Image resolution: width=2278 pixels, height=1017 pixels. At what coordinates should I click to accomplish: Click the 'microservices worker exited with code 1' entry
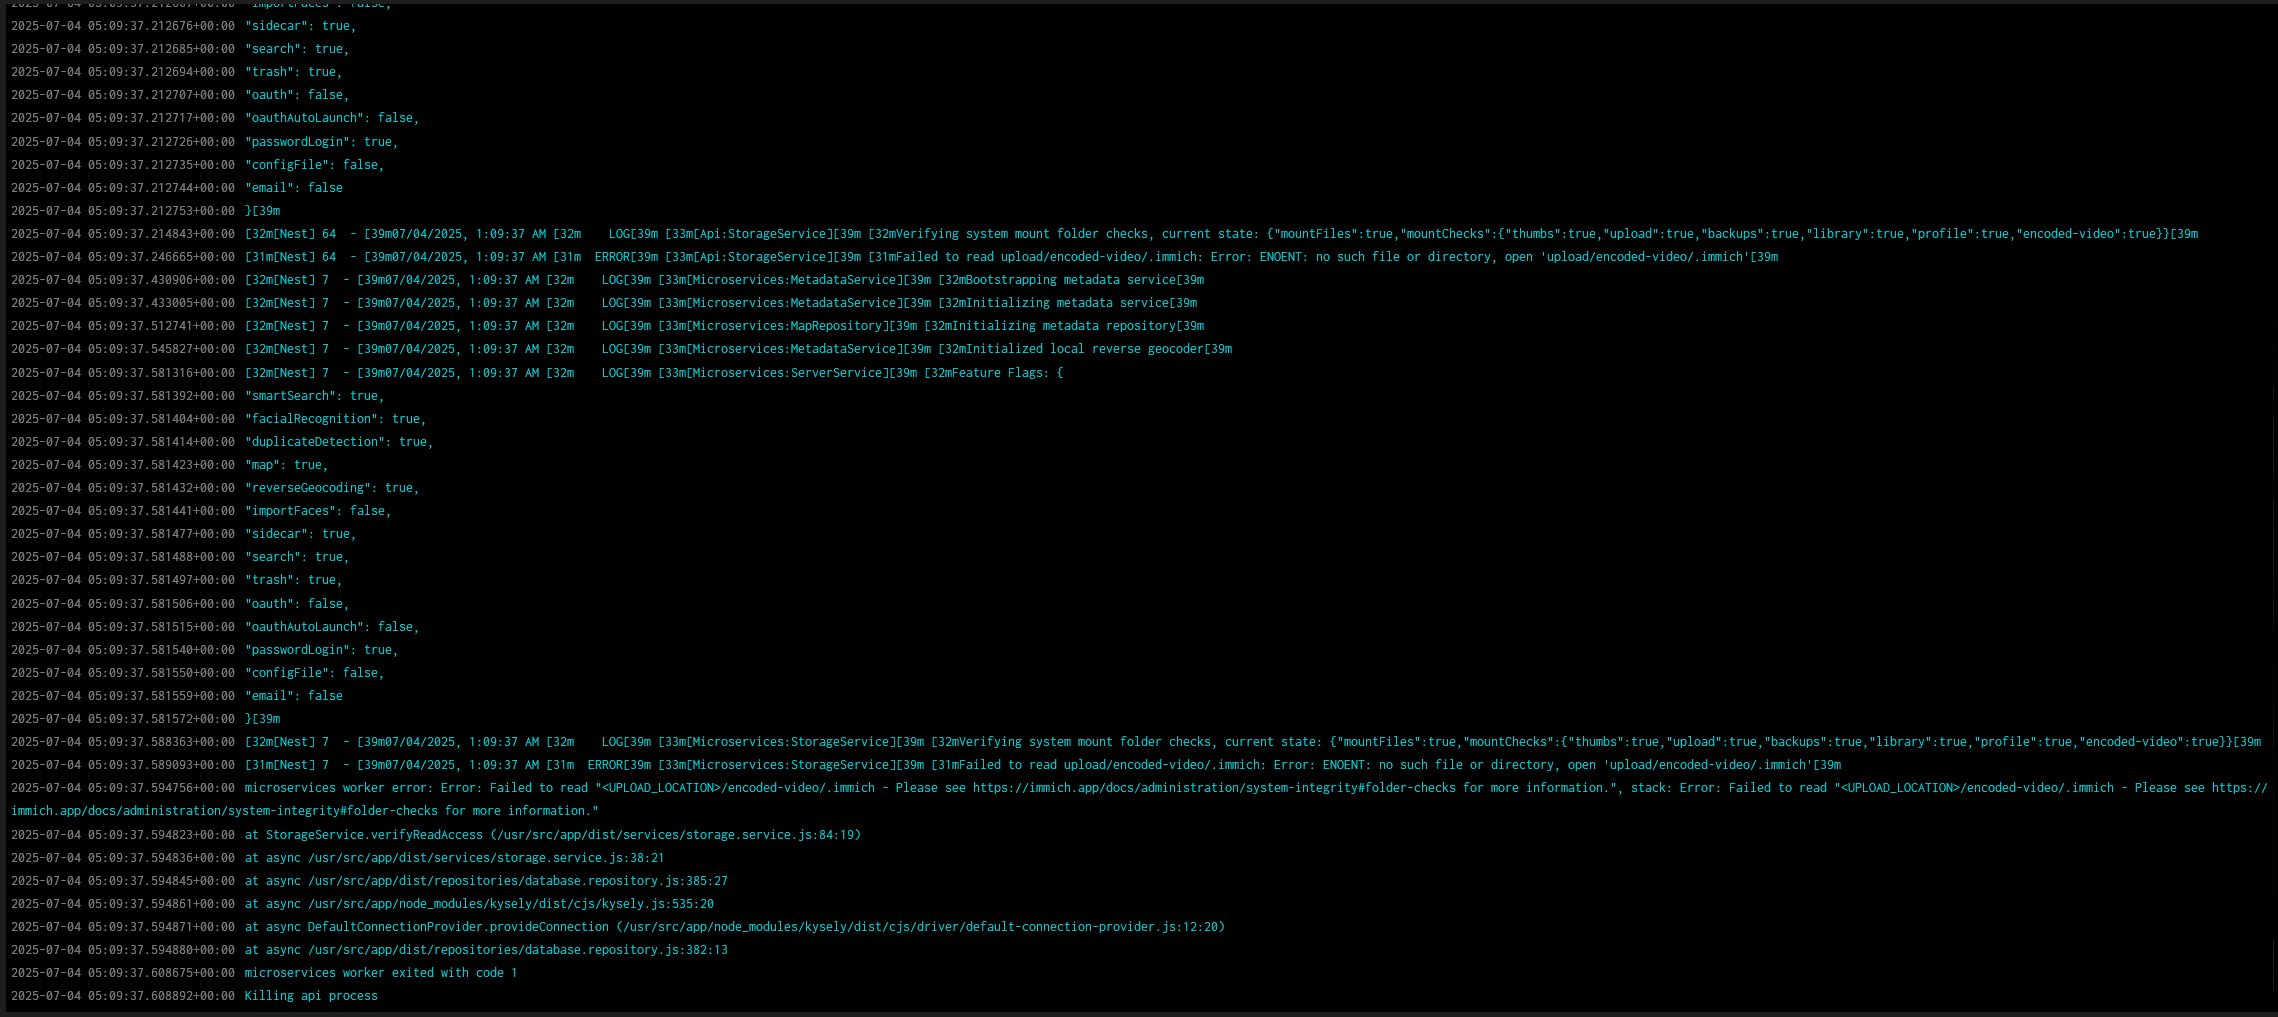[x=380, y=971]
